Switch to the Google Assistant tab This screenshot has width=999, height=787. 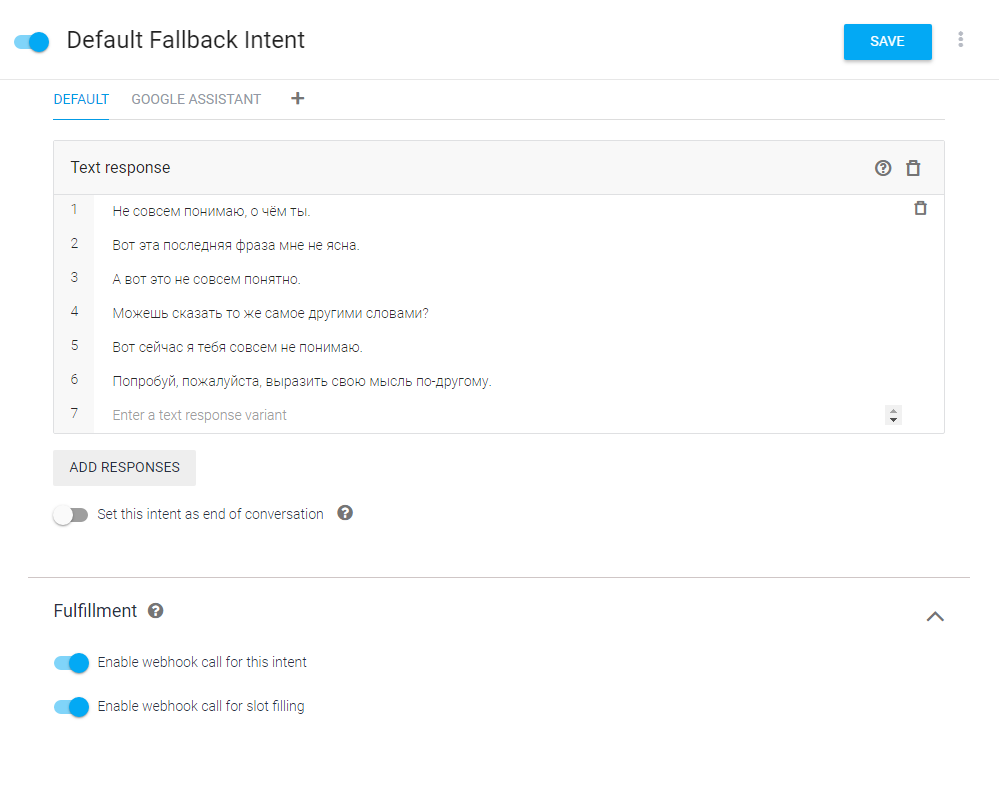point(196,99)
